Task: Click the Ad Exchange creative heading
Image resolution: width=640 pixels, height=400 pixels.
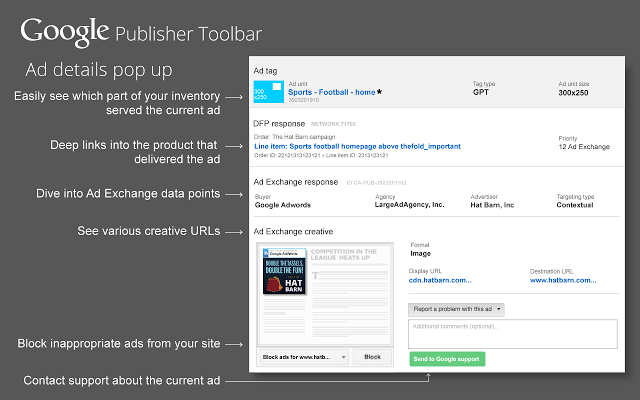Action: pos(293,231)
